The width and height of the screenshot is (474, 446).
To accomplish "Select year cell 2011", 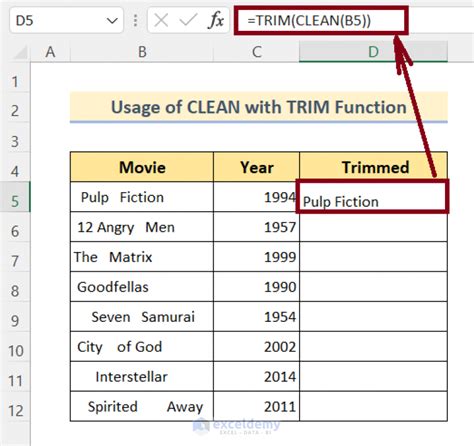I will coord(256,406).
